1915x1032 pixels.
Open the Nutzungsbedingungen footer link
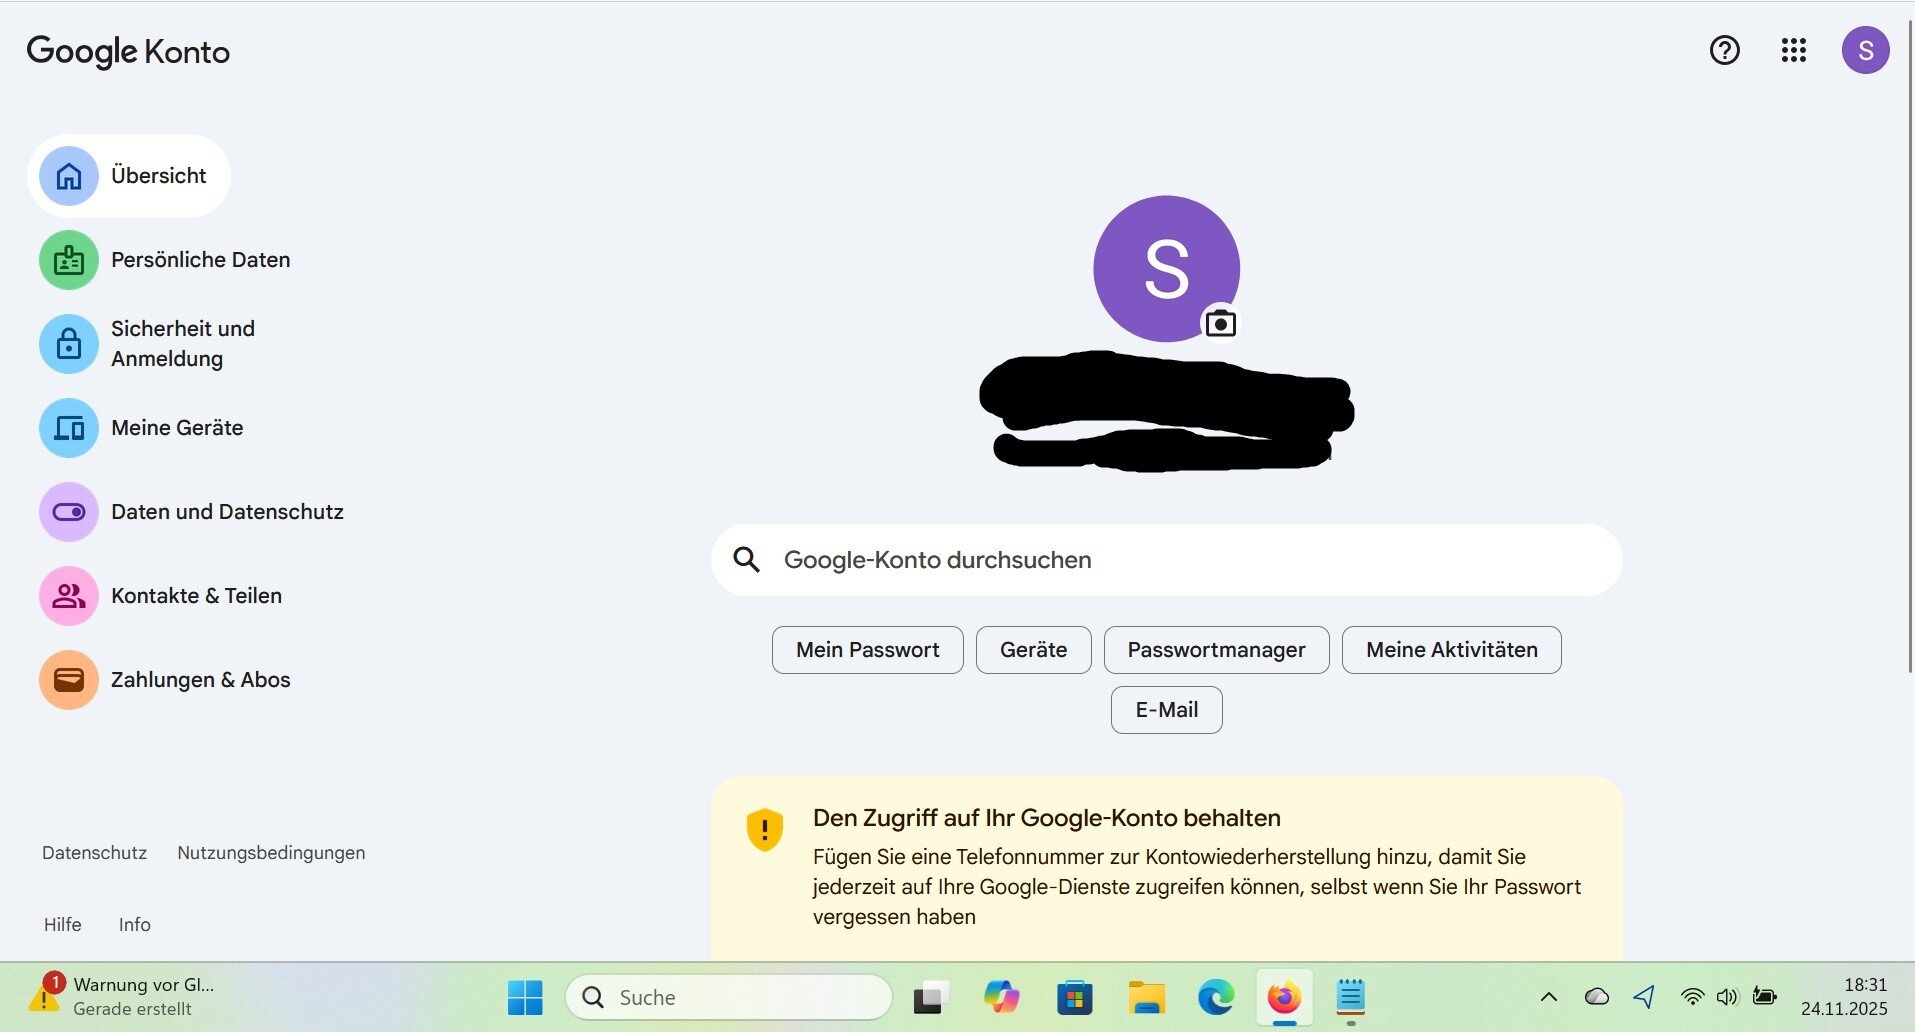pos(271,853)
